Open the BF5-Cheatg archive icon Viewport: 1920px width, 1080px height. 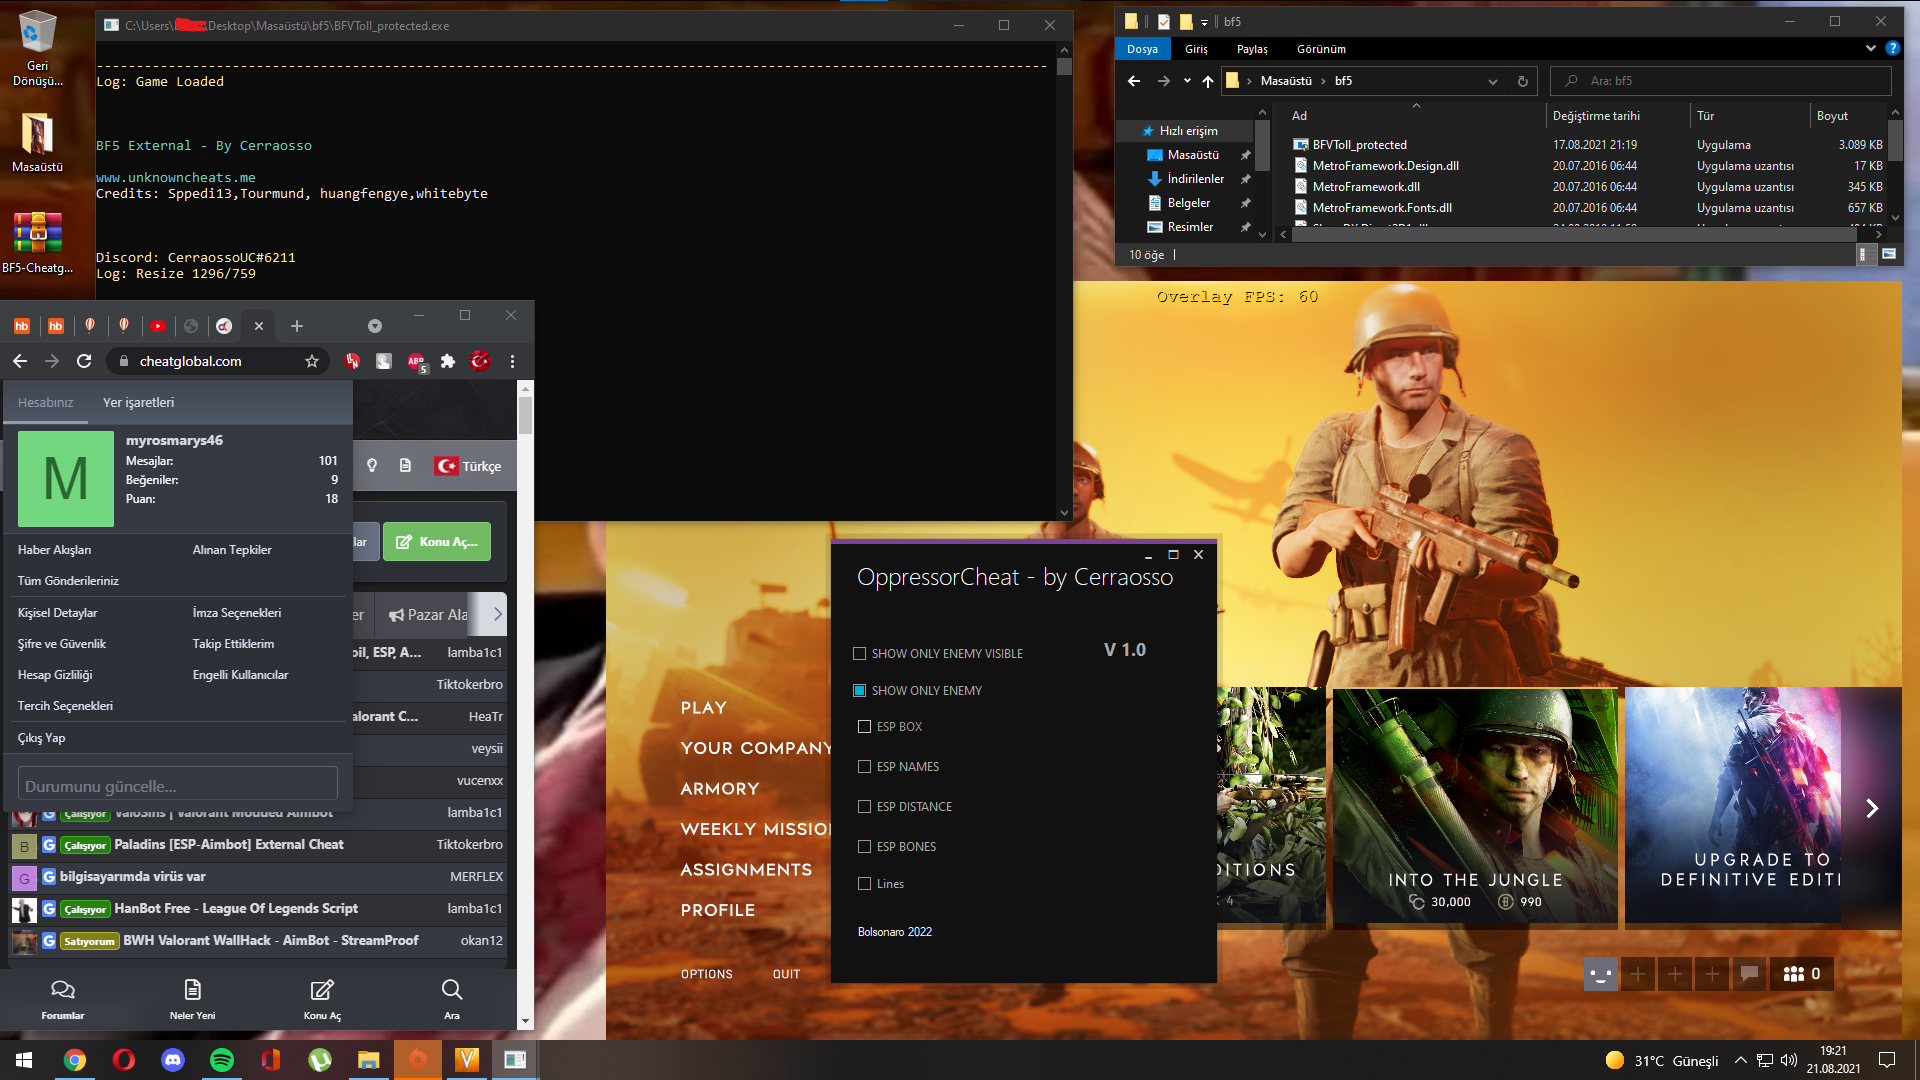tap(37, 241)
